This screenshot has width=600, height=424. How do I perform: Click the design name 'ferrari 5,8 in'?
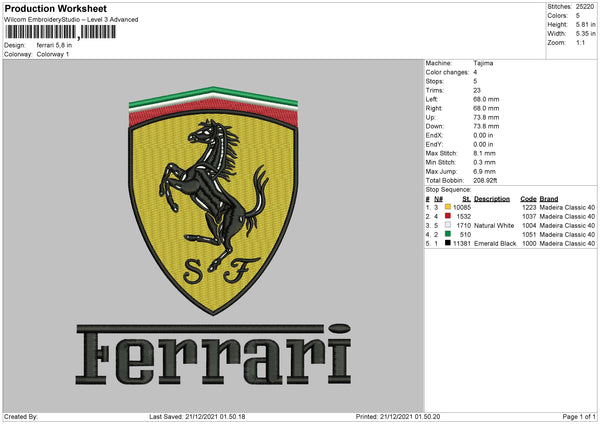click(54, 45)
